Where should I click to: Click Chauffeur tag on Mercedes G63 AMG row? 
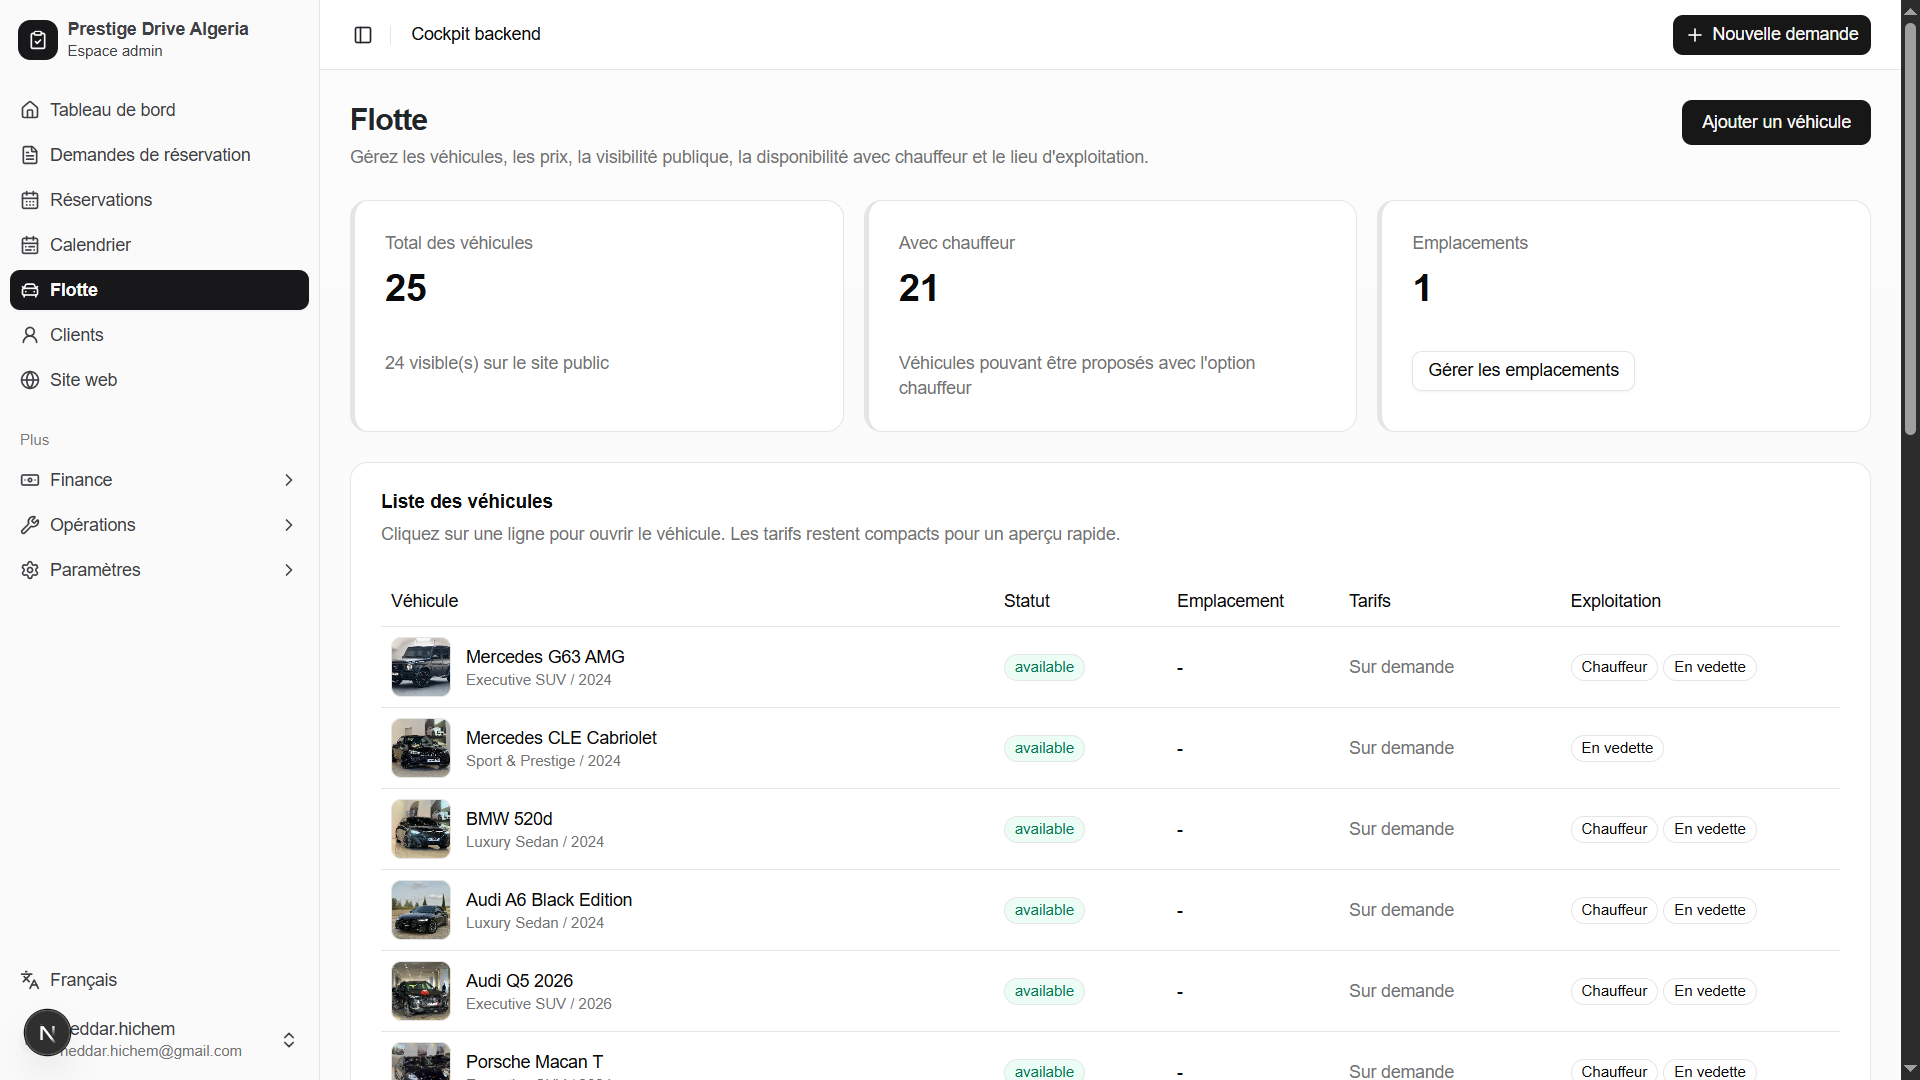(x=1614, y=667)
